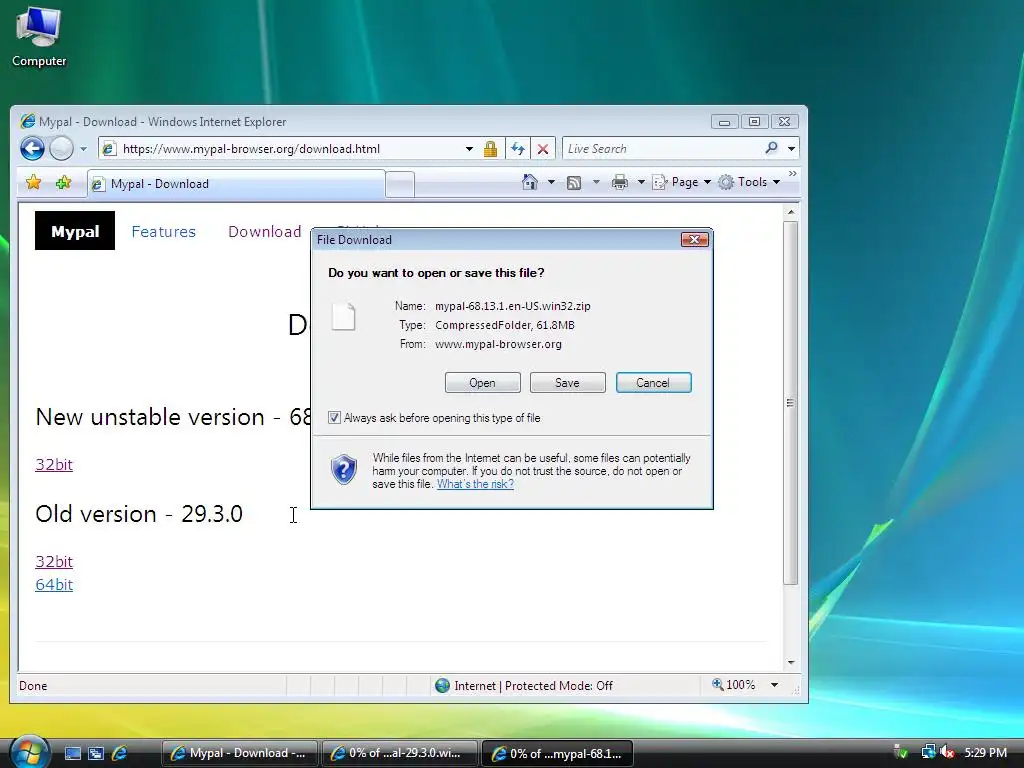This screenshot has width=1024, height=768.
Task: Open the What's the risk? help link
Action: 475,484
